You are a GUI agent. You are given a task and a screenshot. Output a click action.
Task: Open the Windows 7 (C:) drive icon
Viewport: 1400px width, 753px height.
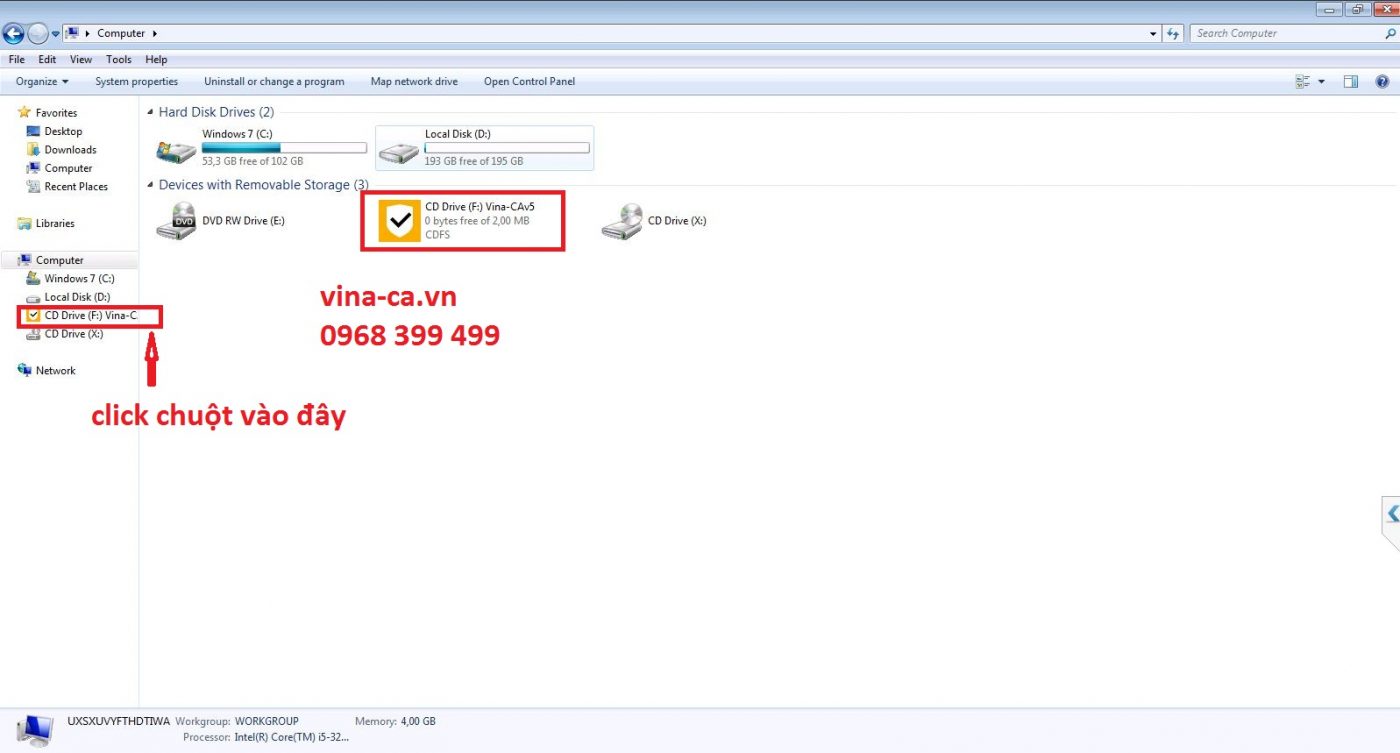176,151
